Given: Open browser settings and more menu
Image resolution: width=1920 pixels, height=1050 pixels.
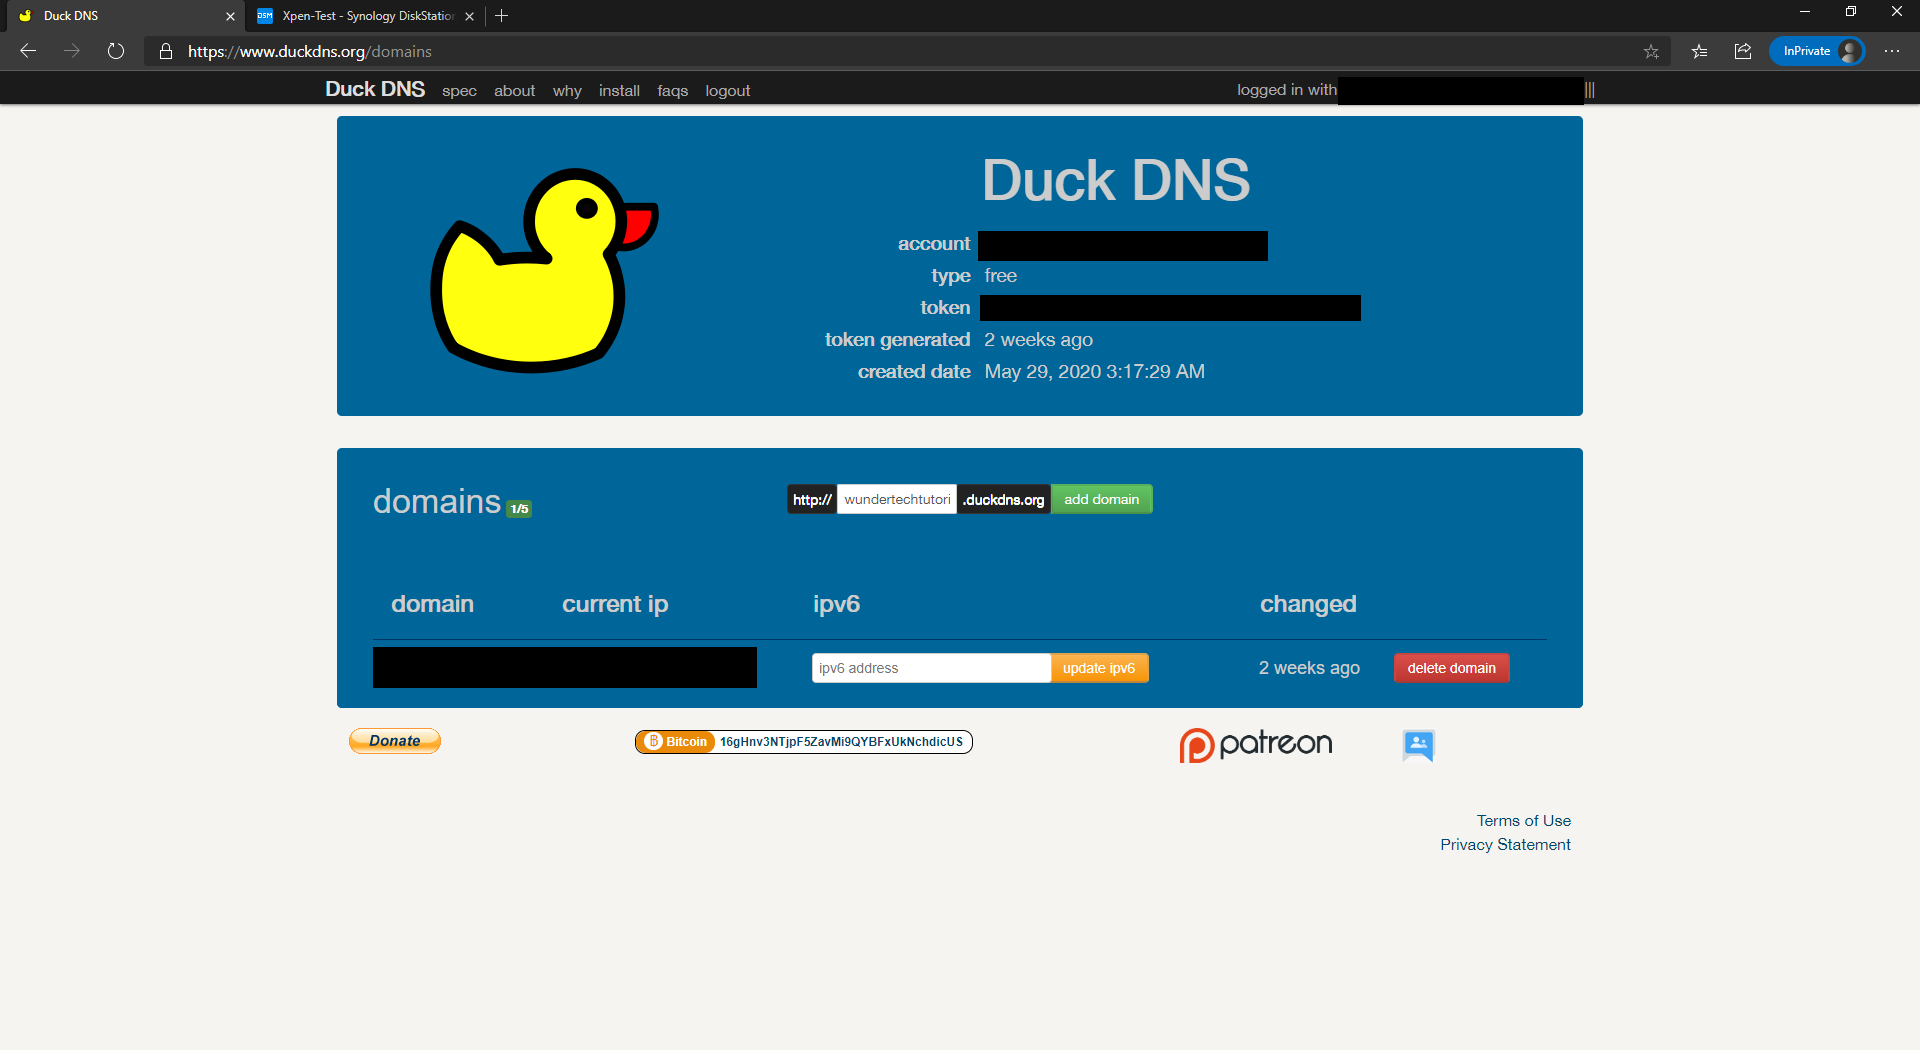Looking at the screenshot, I should pos(1892,51).
